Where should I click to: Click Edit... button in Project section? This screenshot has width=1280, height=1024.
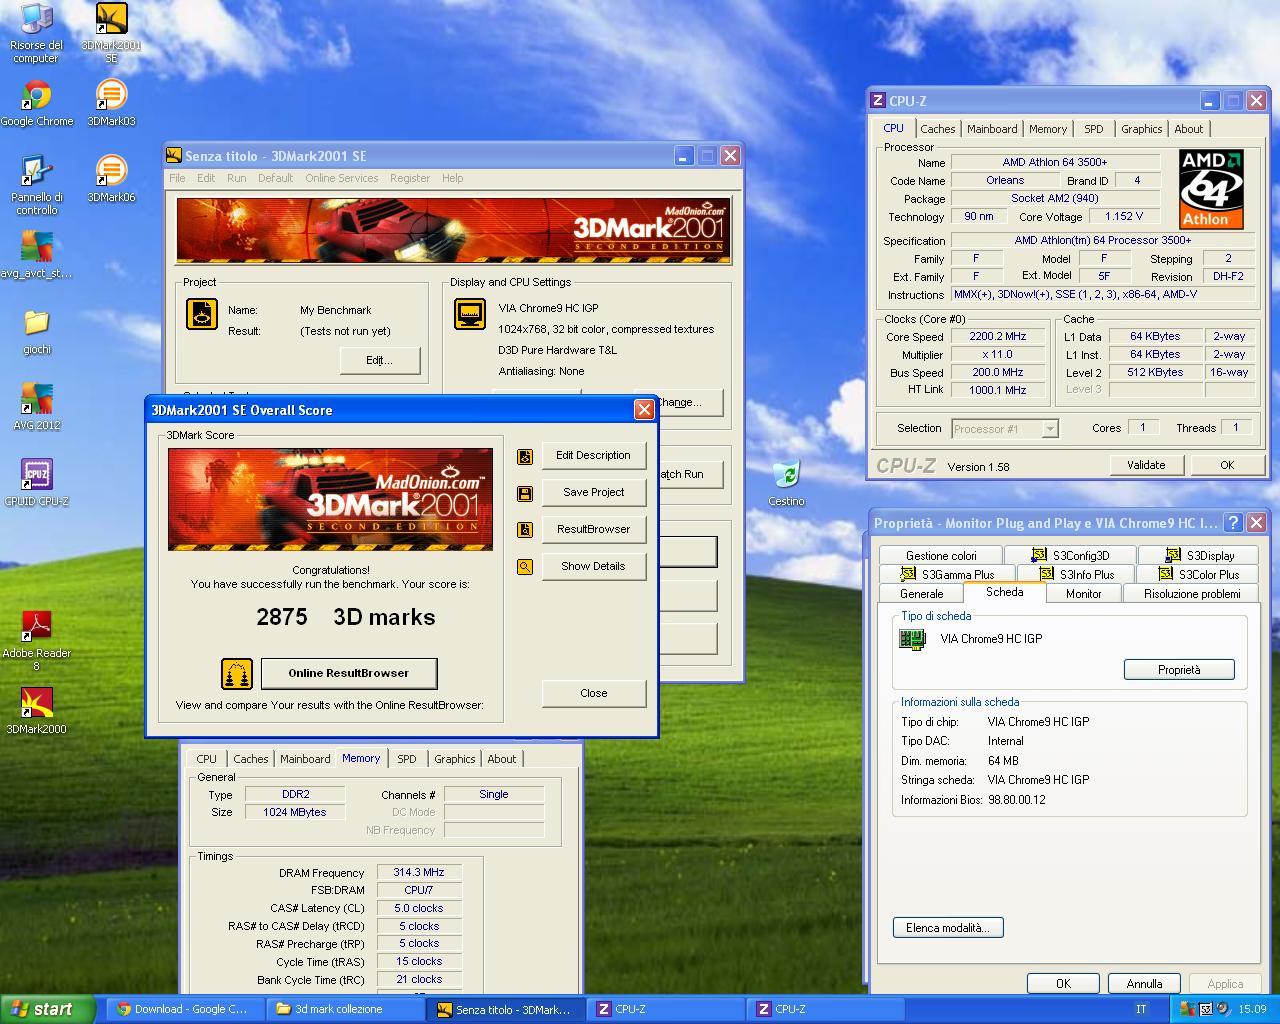coord(379,361)
